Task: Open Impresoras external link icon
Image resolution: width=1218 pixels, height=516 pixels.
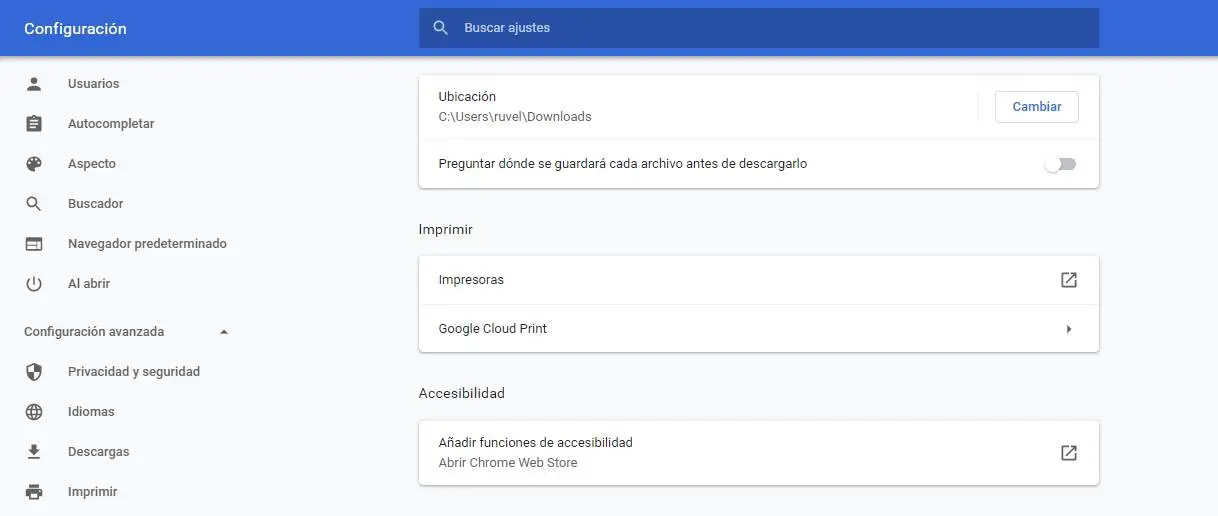Action: 1068,280
